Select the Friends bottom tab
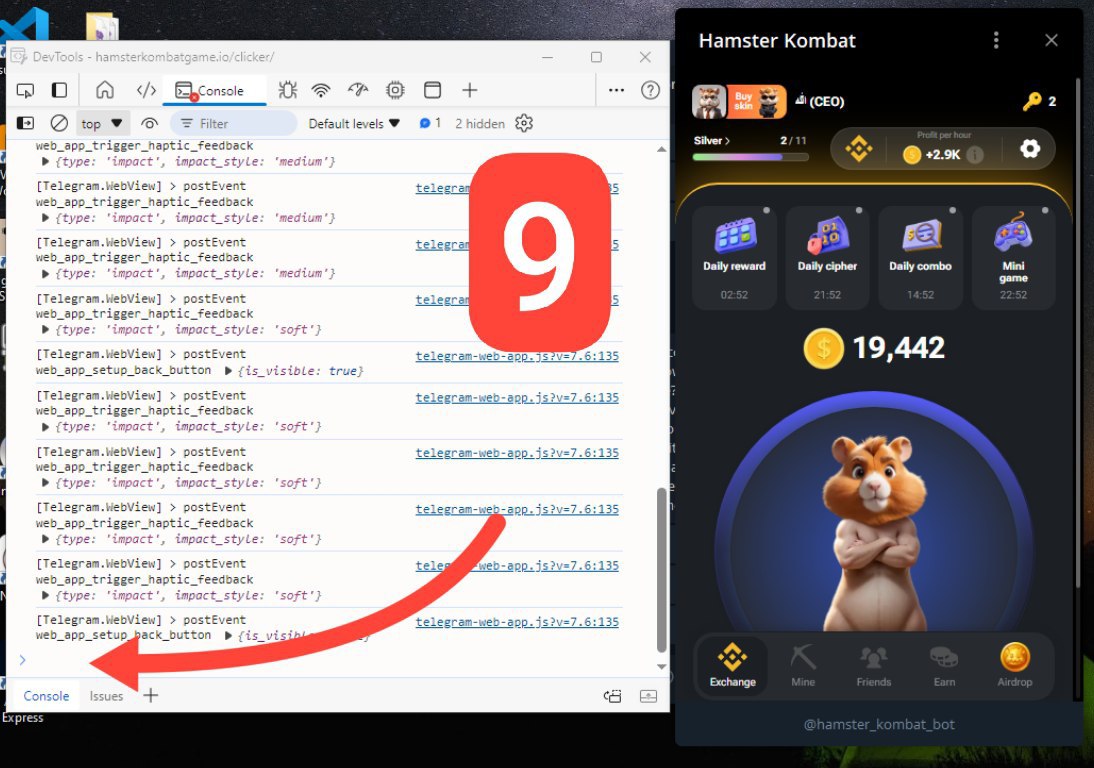The height and width of the screenshot is (768, 1094). click(x=874, y=666)
